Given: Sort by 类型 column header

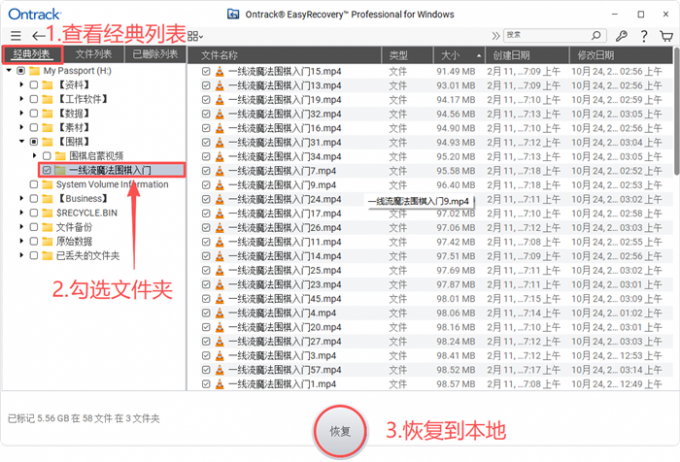Looking at the screenshot, I should 407,55.
